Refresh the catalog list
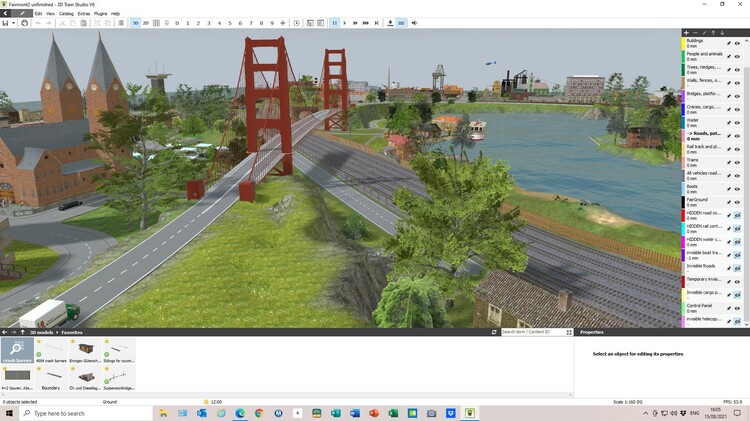750x421 pixels. coord(494,332)
